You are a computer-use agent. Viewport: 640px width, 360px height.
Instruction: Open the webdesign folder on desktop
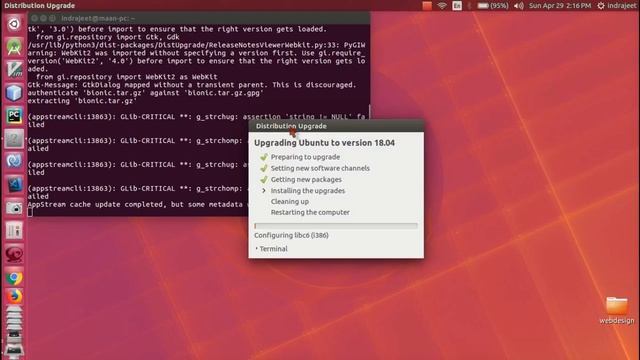click(x=617, y=311)
